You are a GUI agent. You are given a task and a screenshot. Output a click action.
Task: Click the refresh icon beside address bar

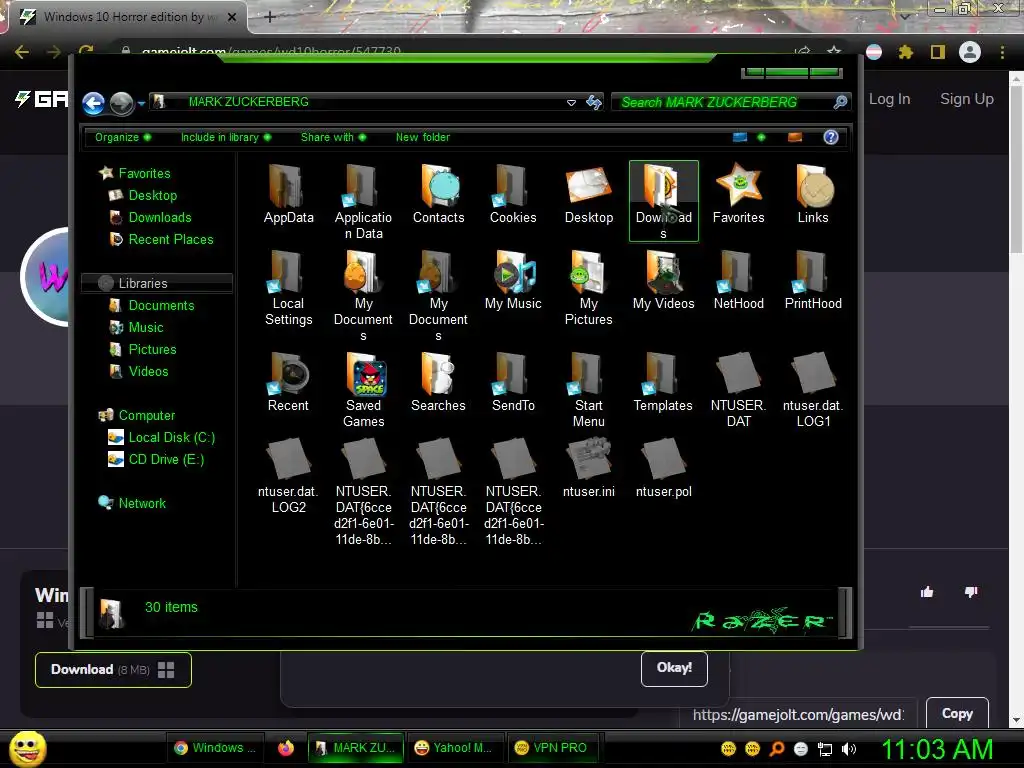[x=594, y=102]
